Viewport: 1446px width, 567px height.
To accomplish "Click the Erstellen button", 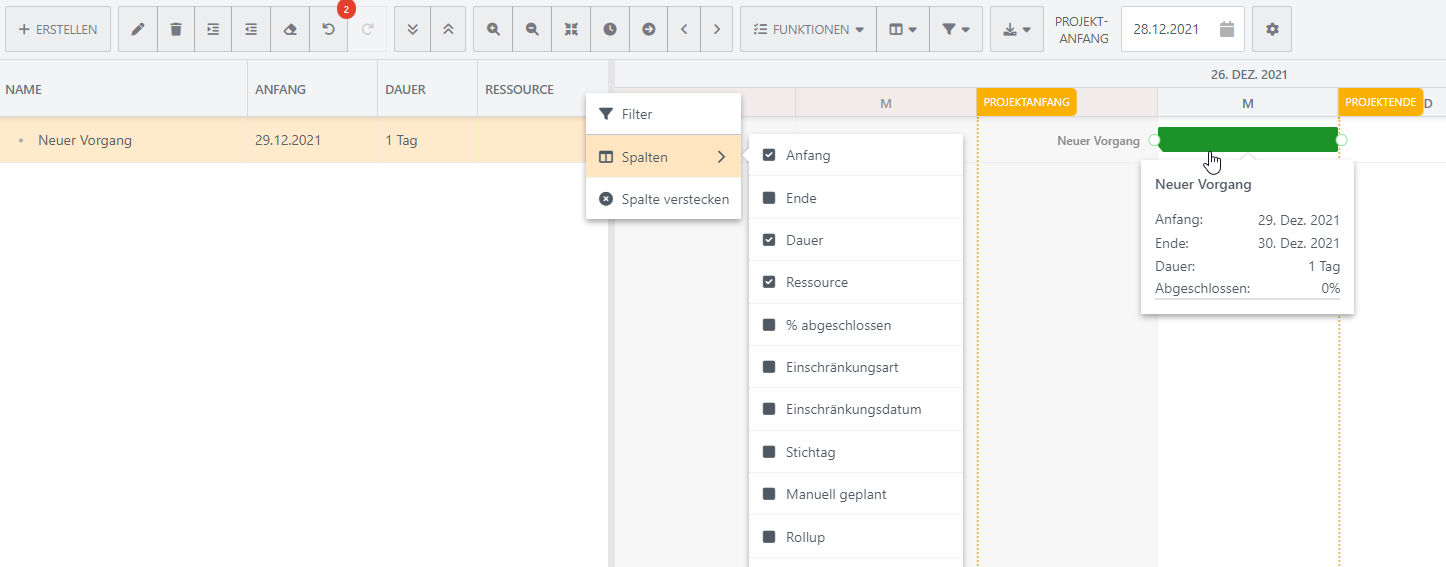I will (58, 29).
